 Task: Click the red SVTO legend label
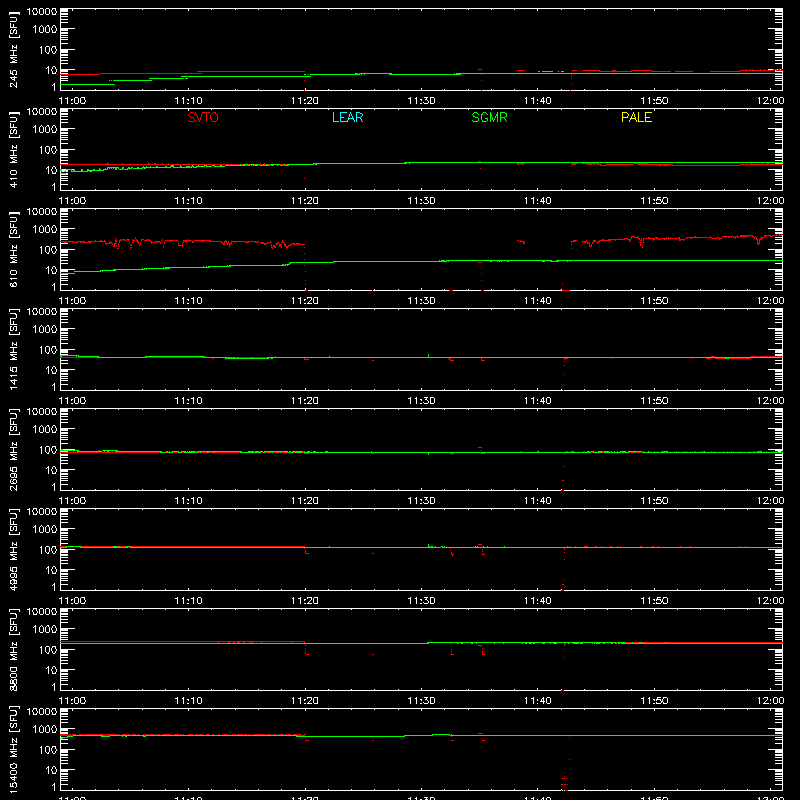pyautogui.click(x=203, y=117)
